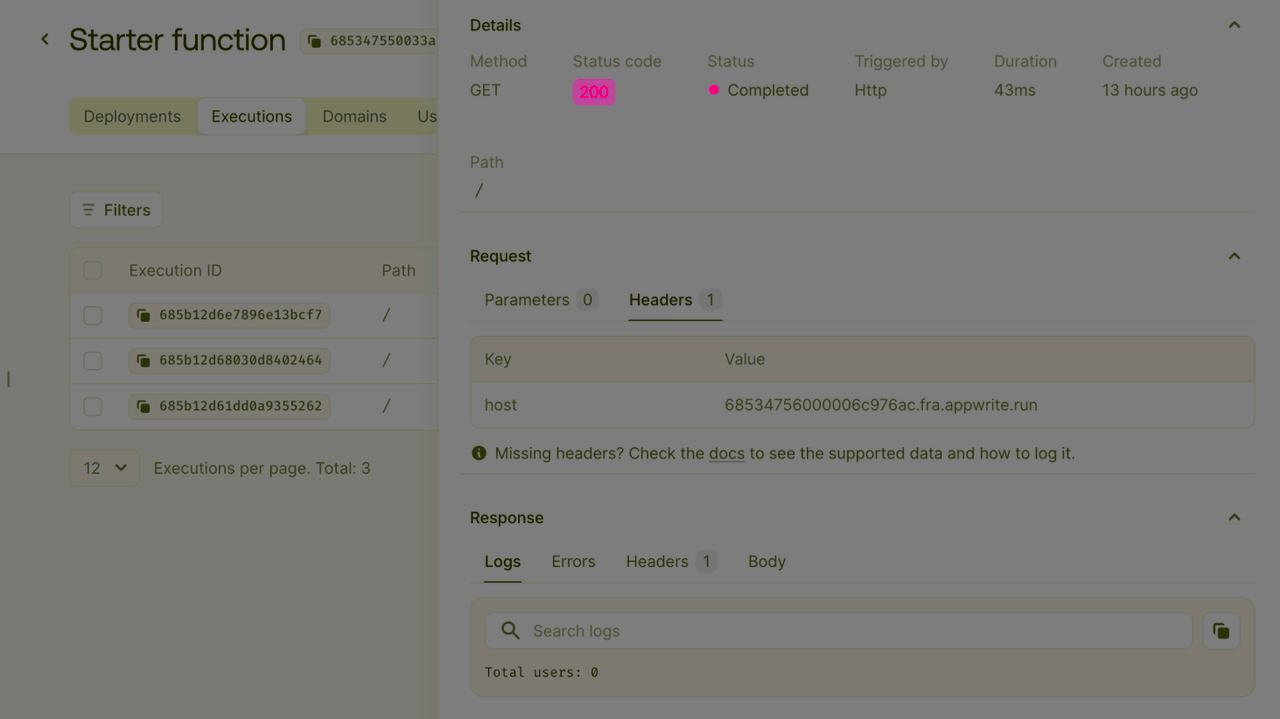
Task: Copy the response logs output
Action: click(x=1220, y=630)
